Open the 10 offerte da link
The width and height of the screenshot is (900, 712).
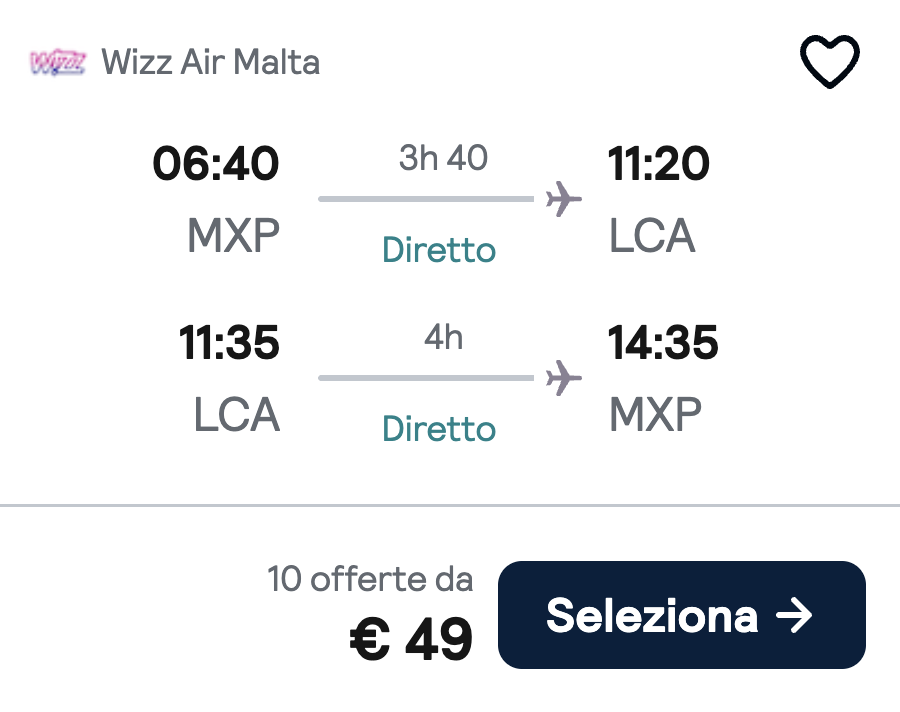[x=371, y=579]
